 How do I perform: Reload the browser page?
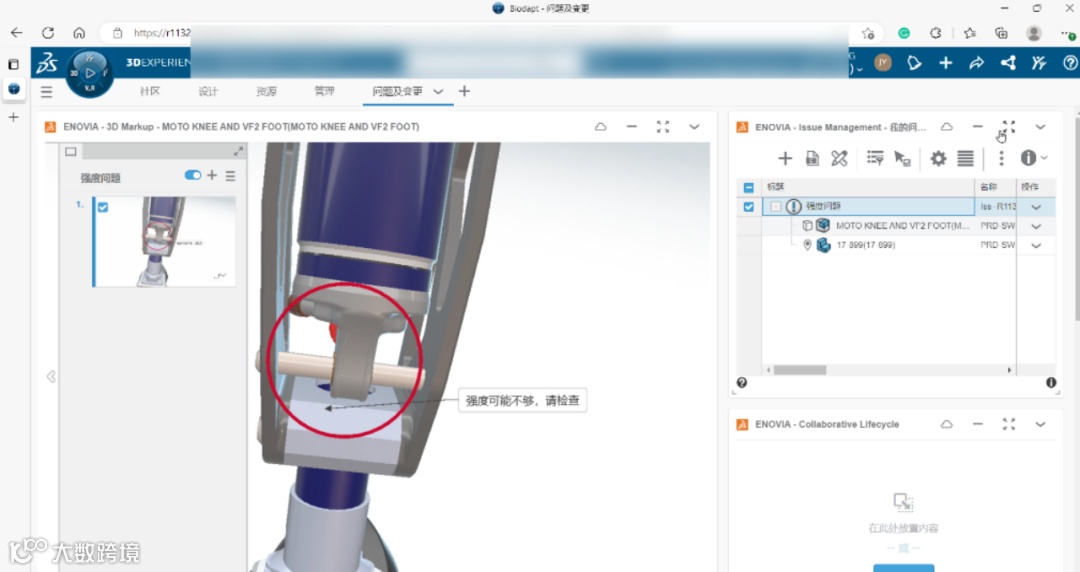coord(48,32)
